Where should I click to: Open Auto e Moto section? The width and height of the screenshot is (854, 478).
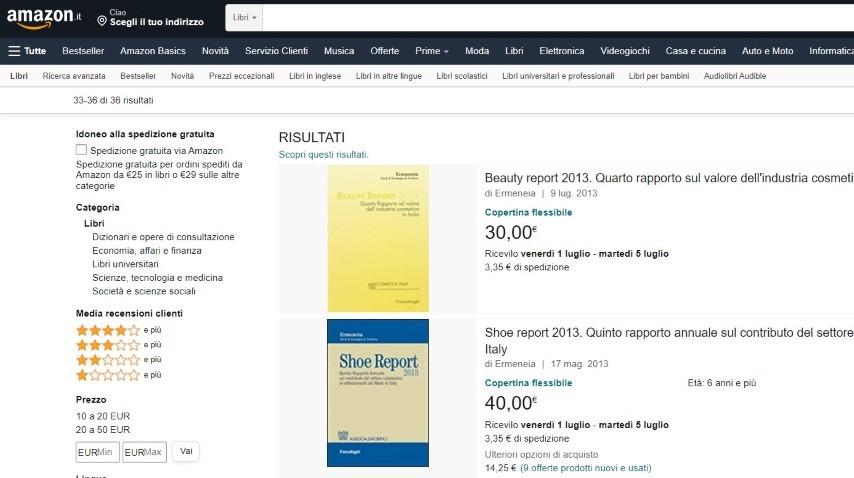[767, 51]
